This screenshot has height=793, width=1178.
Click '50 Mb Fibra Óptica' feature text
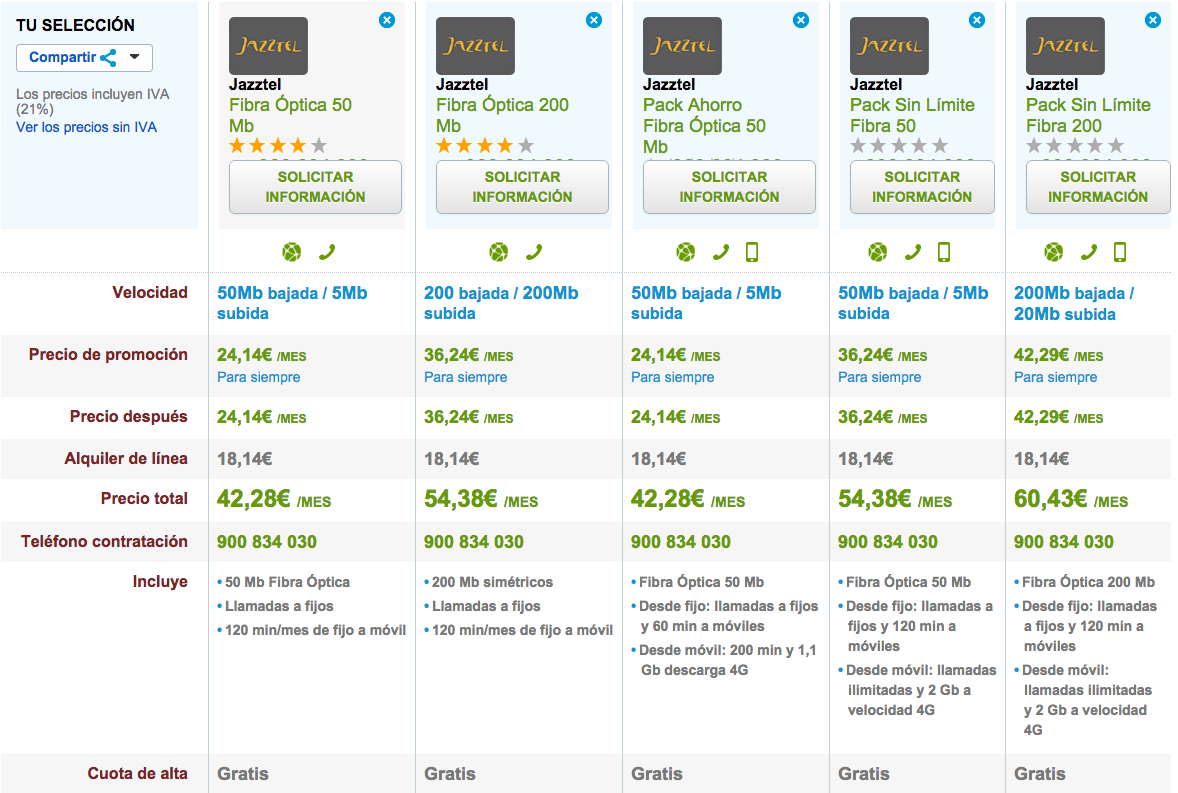[x=287, y=582]
